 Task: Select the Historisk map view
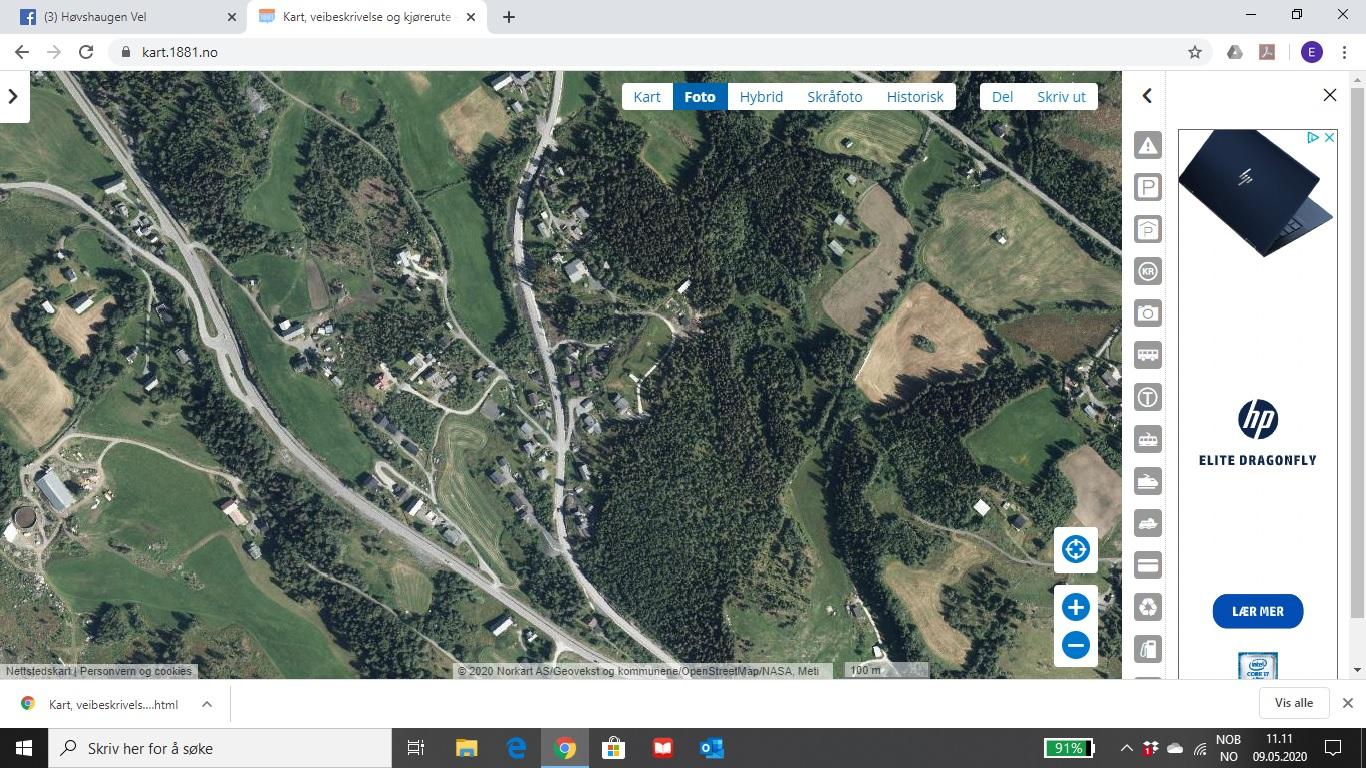pyautogui.click(x=914, y=96)
